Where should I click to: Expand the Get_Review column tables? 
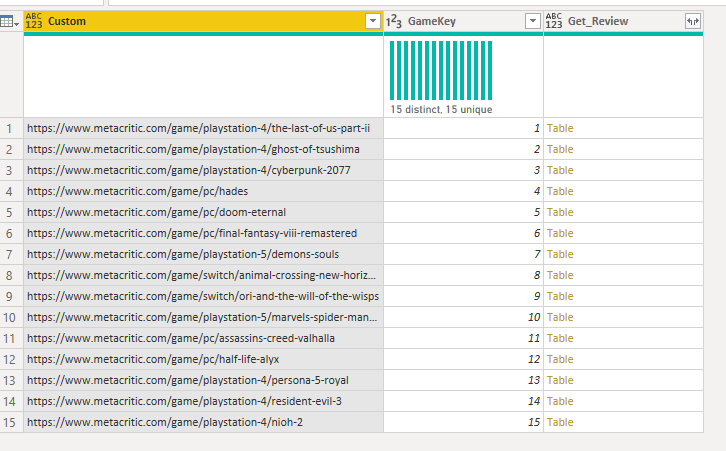click(x=693, y=21)
